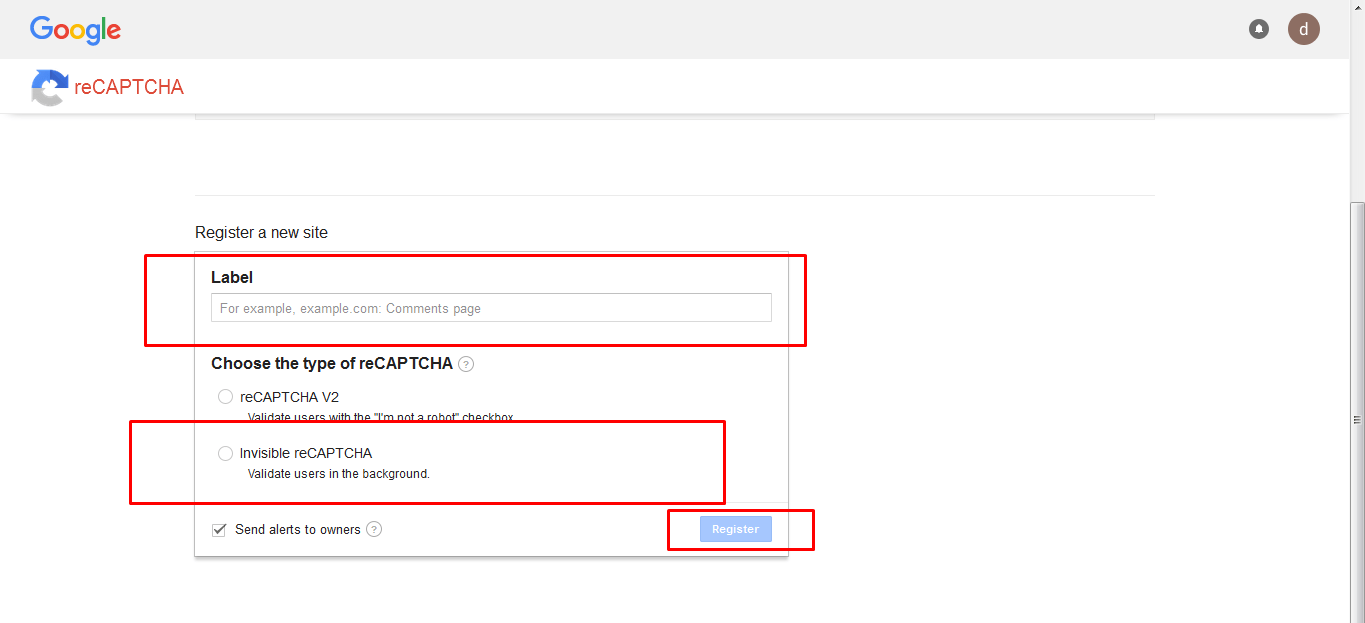The image size is (1365, 623).
Task: Select the reCAPTCHA V2 radio button
Action: tap(225, 396)
